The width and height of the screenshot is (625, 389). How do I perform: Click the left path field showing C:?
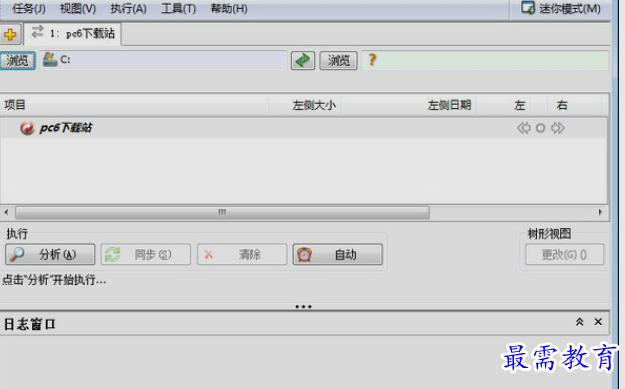(163, 60)
